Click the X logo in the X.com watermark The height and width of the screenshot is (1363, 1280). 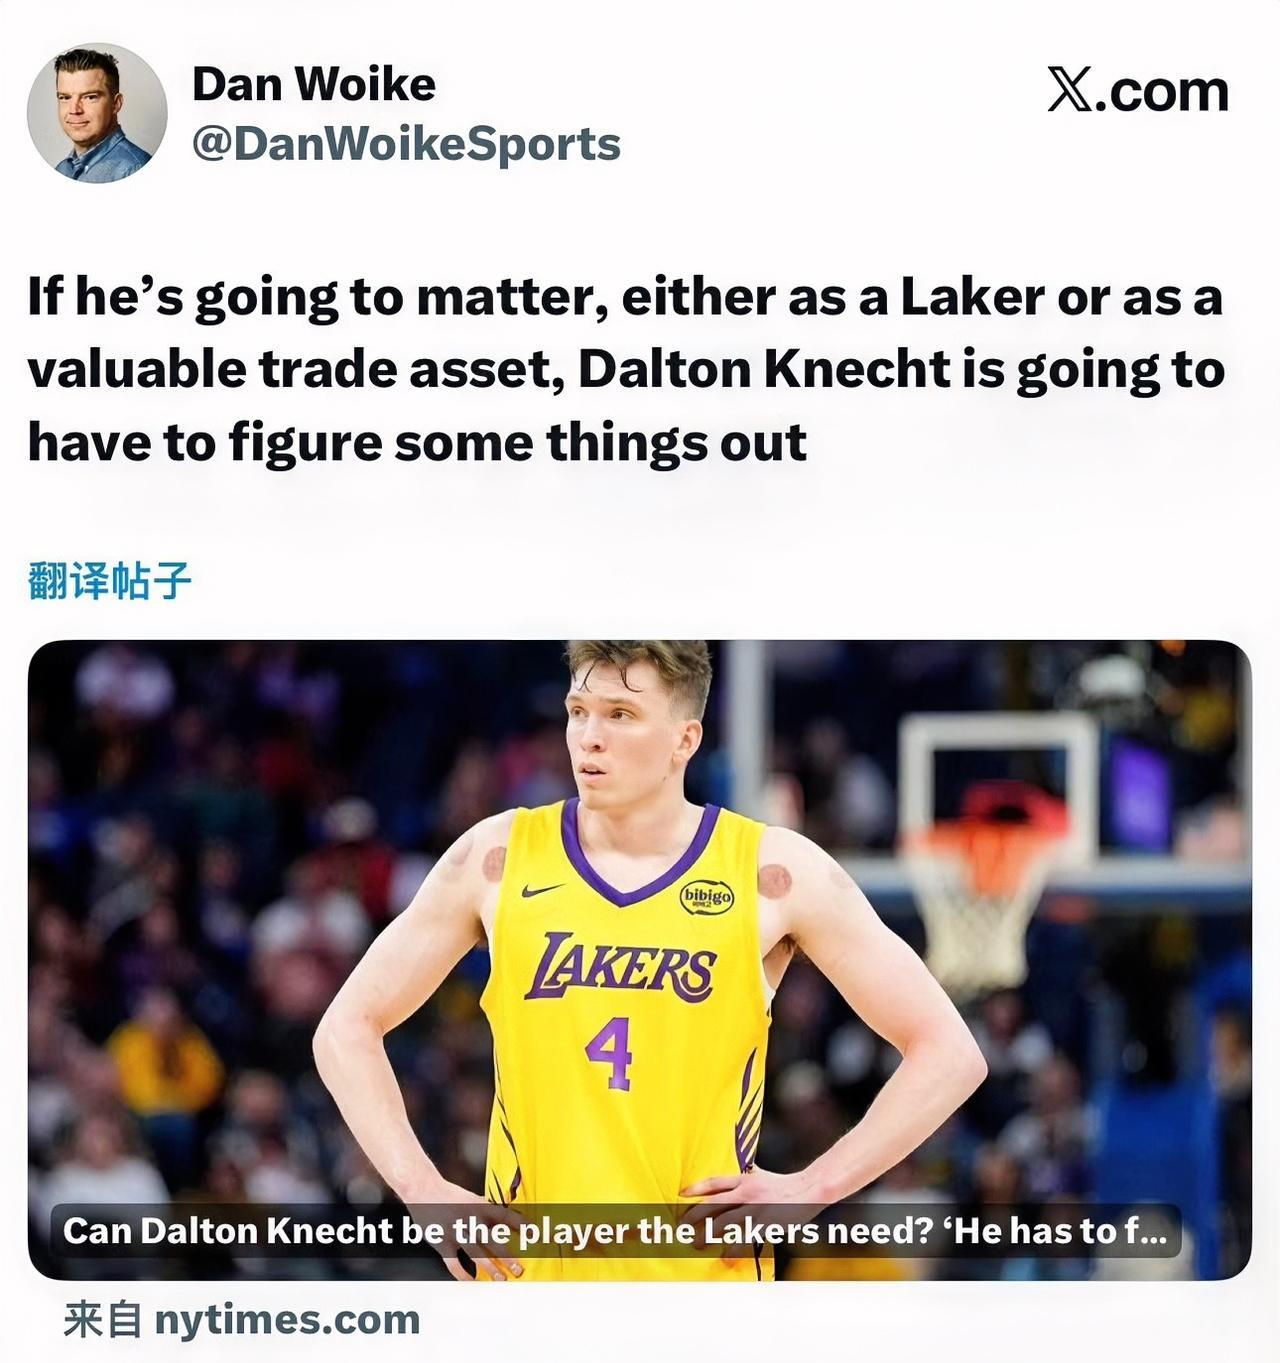(x=1070, y=91)
